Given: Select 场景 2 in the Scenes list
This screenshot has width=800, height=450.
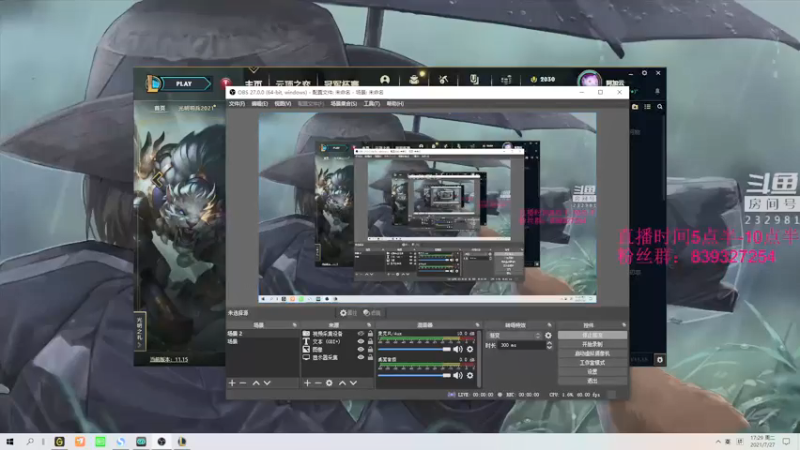Looking at the screenshot, I should pos(262,334).
